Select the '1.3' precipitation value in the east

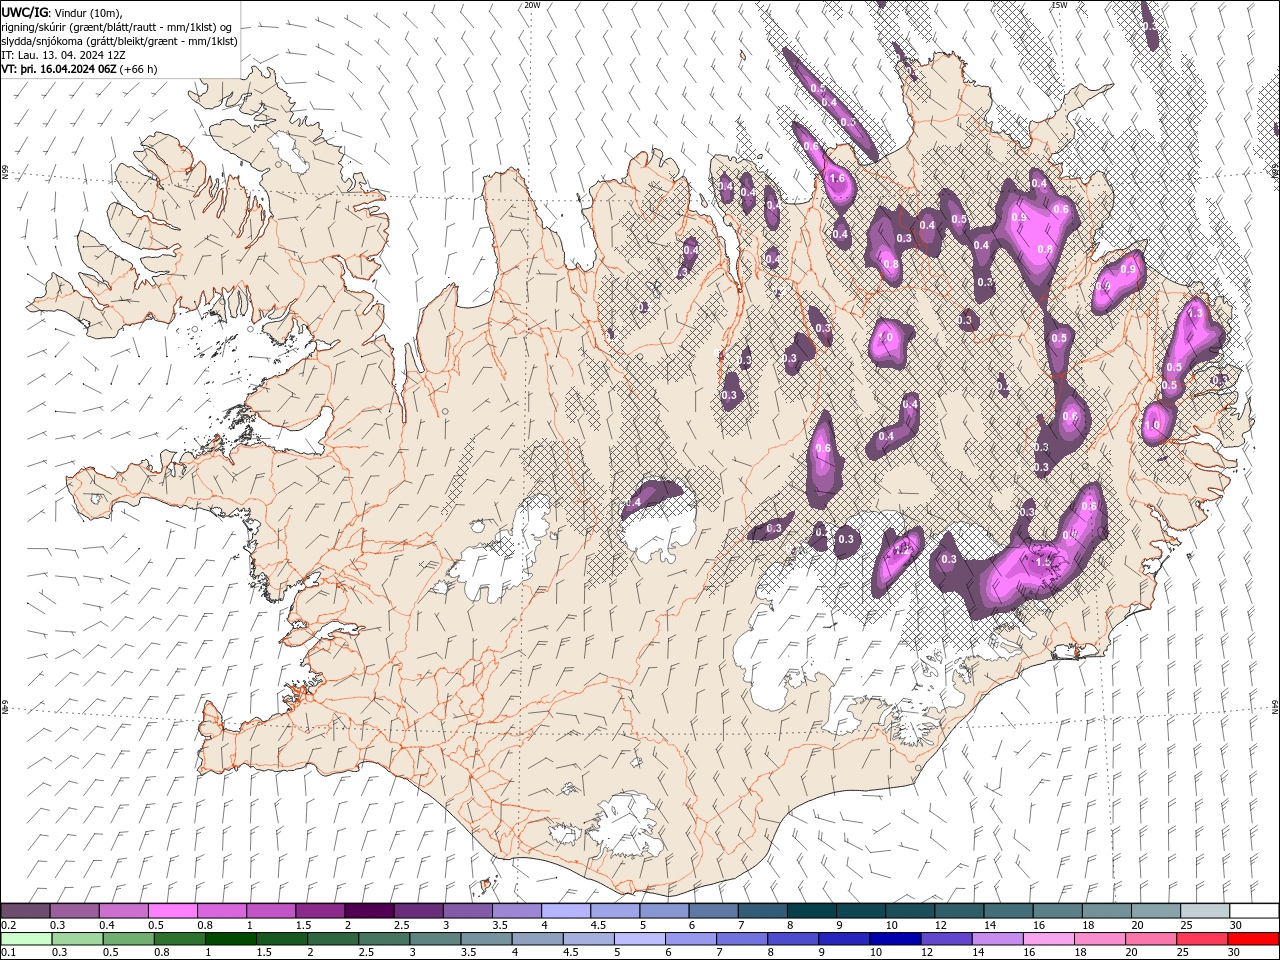click(1194, 313)
